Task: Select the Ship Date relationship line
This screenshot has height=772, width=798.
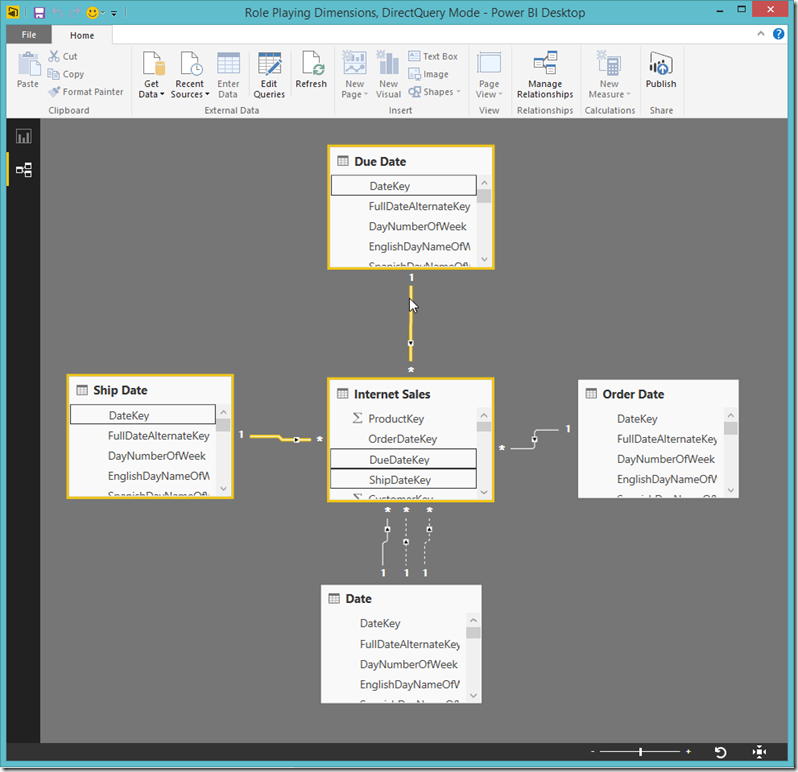Action: point(280,438)
